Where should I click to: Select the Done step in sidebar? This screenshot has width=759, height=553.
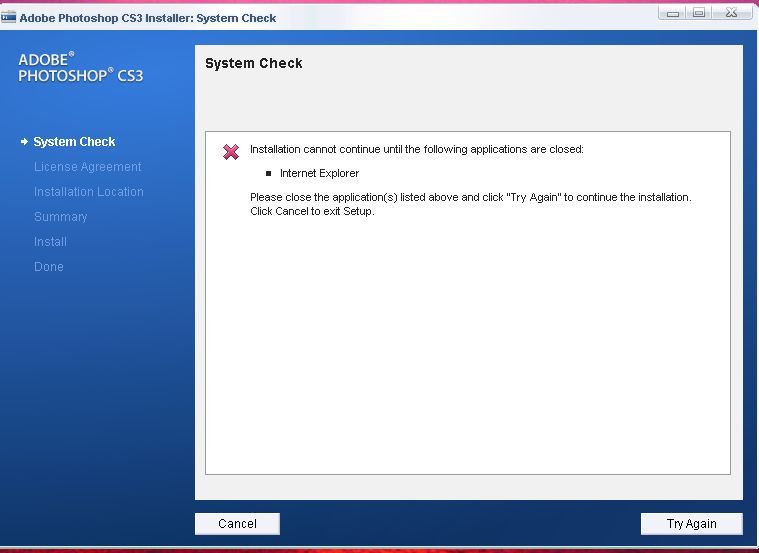[x=49, y=267]
